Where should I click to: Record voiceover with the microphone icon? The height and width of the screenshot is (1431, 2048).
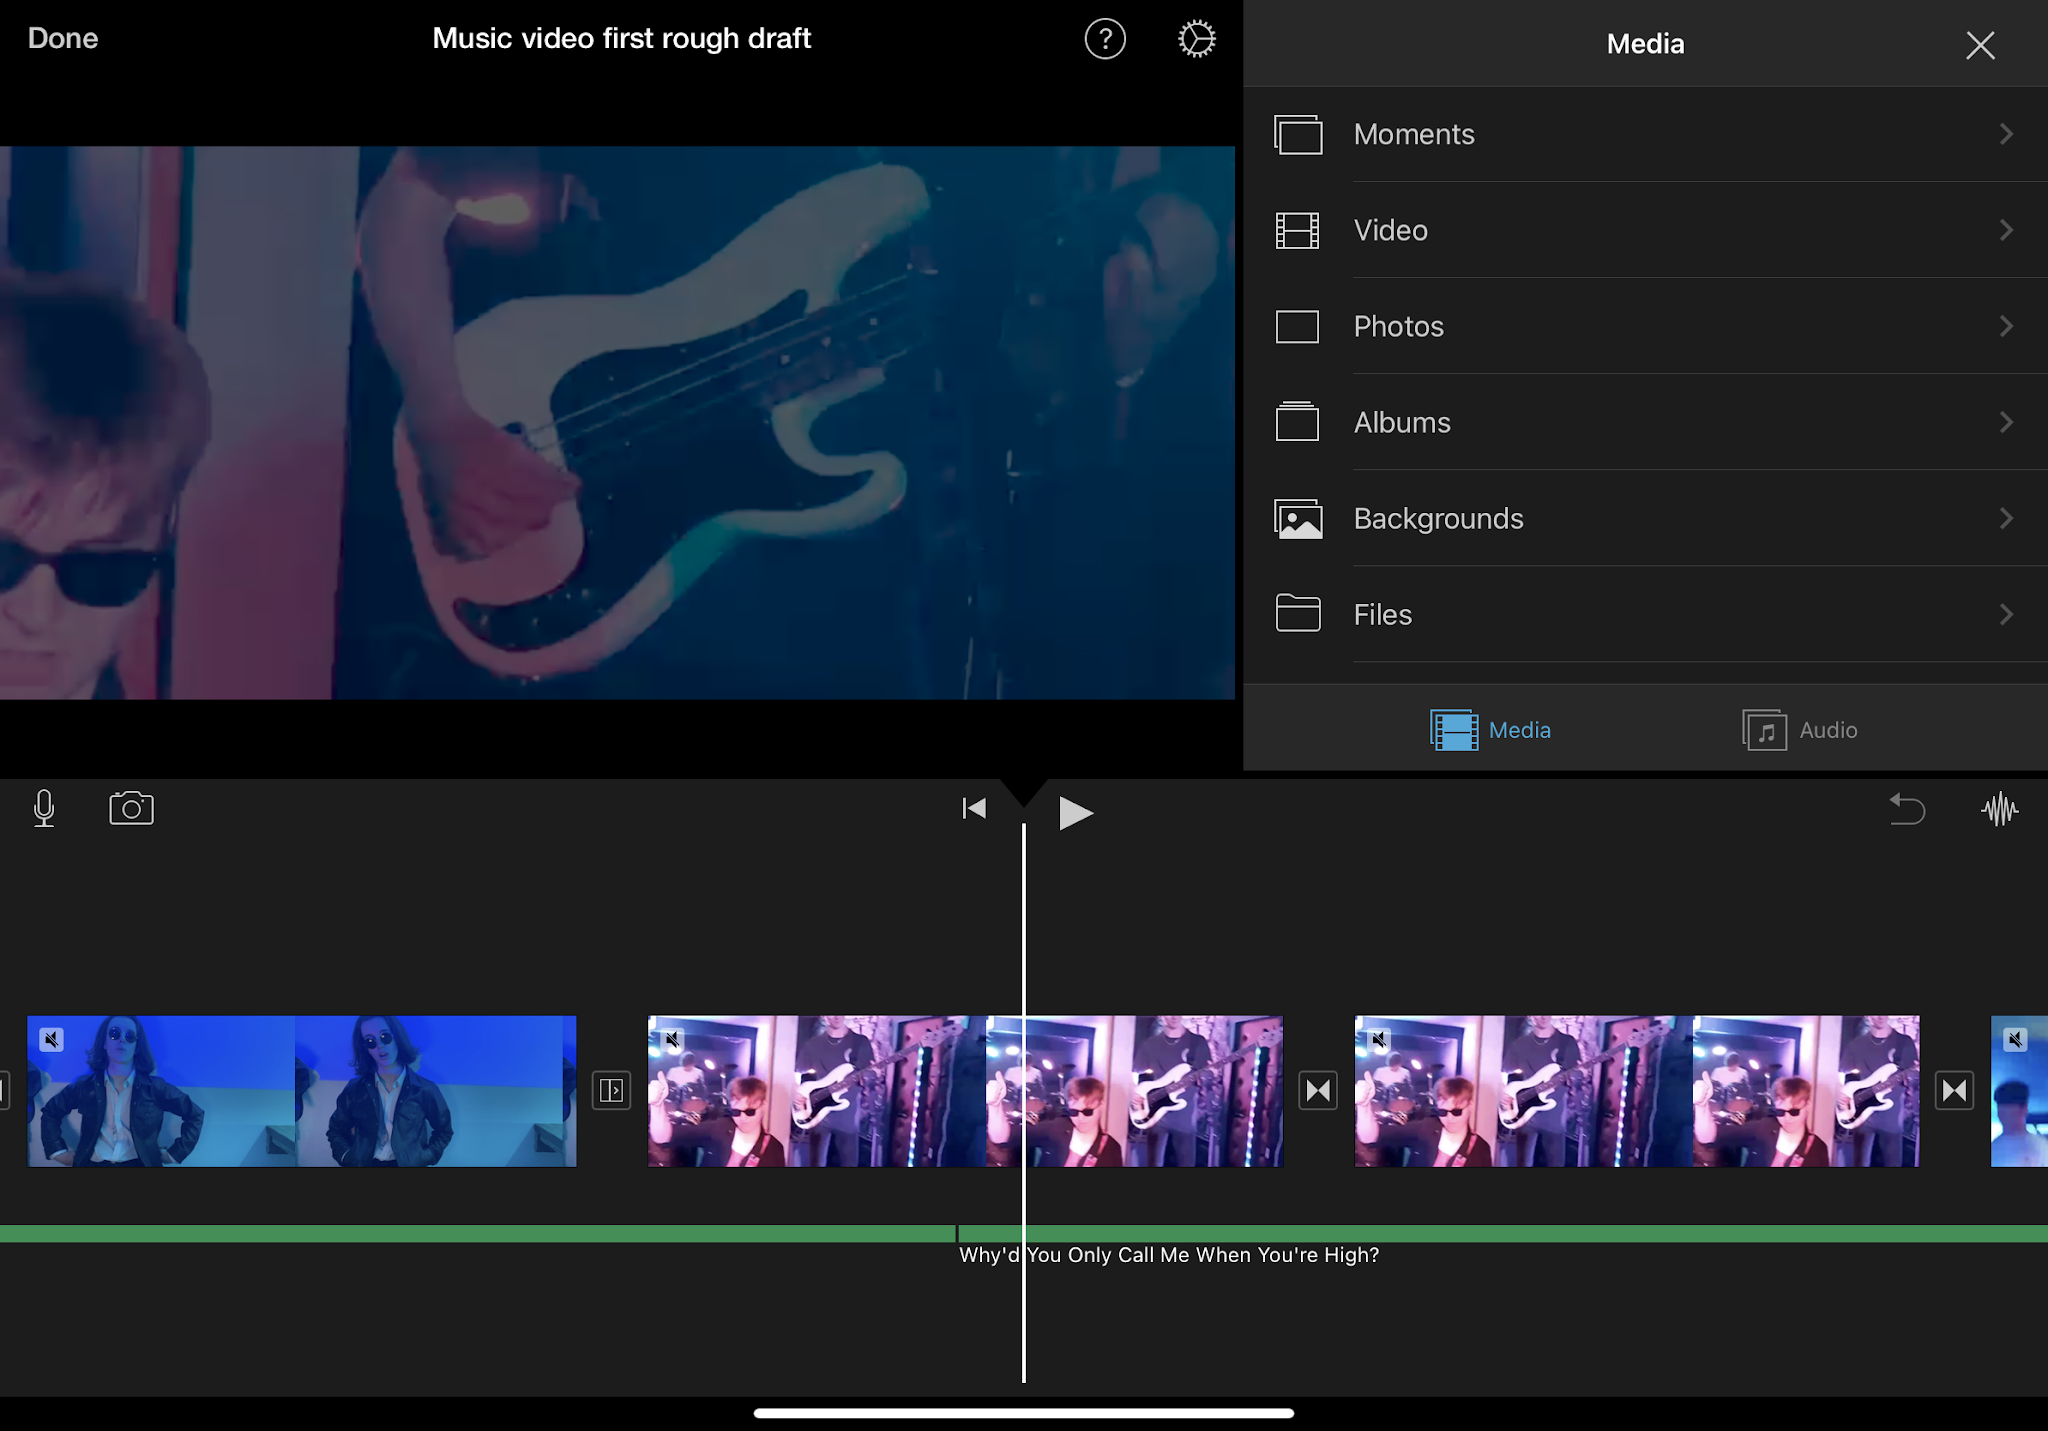click(44, 808)
